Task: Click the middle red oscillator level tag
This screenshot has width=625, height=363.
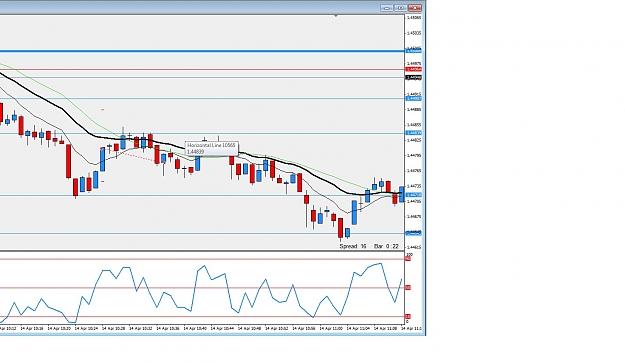Action: pyautogui.click(x=408, y=288)
